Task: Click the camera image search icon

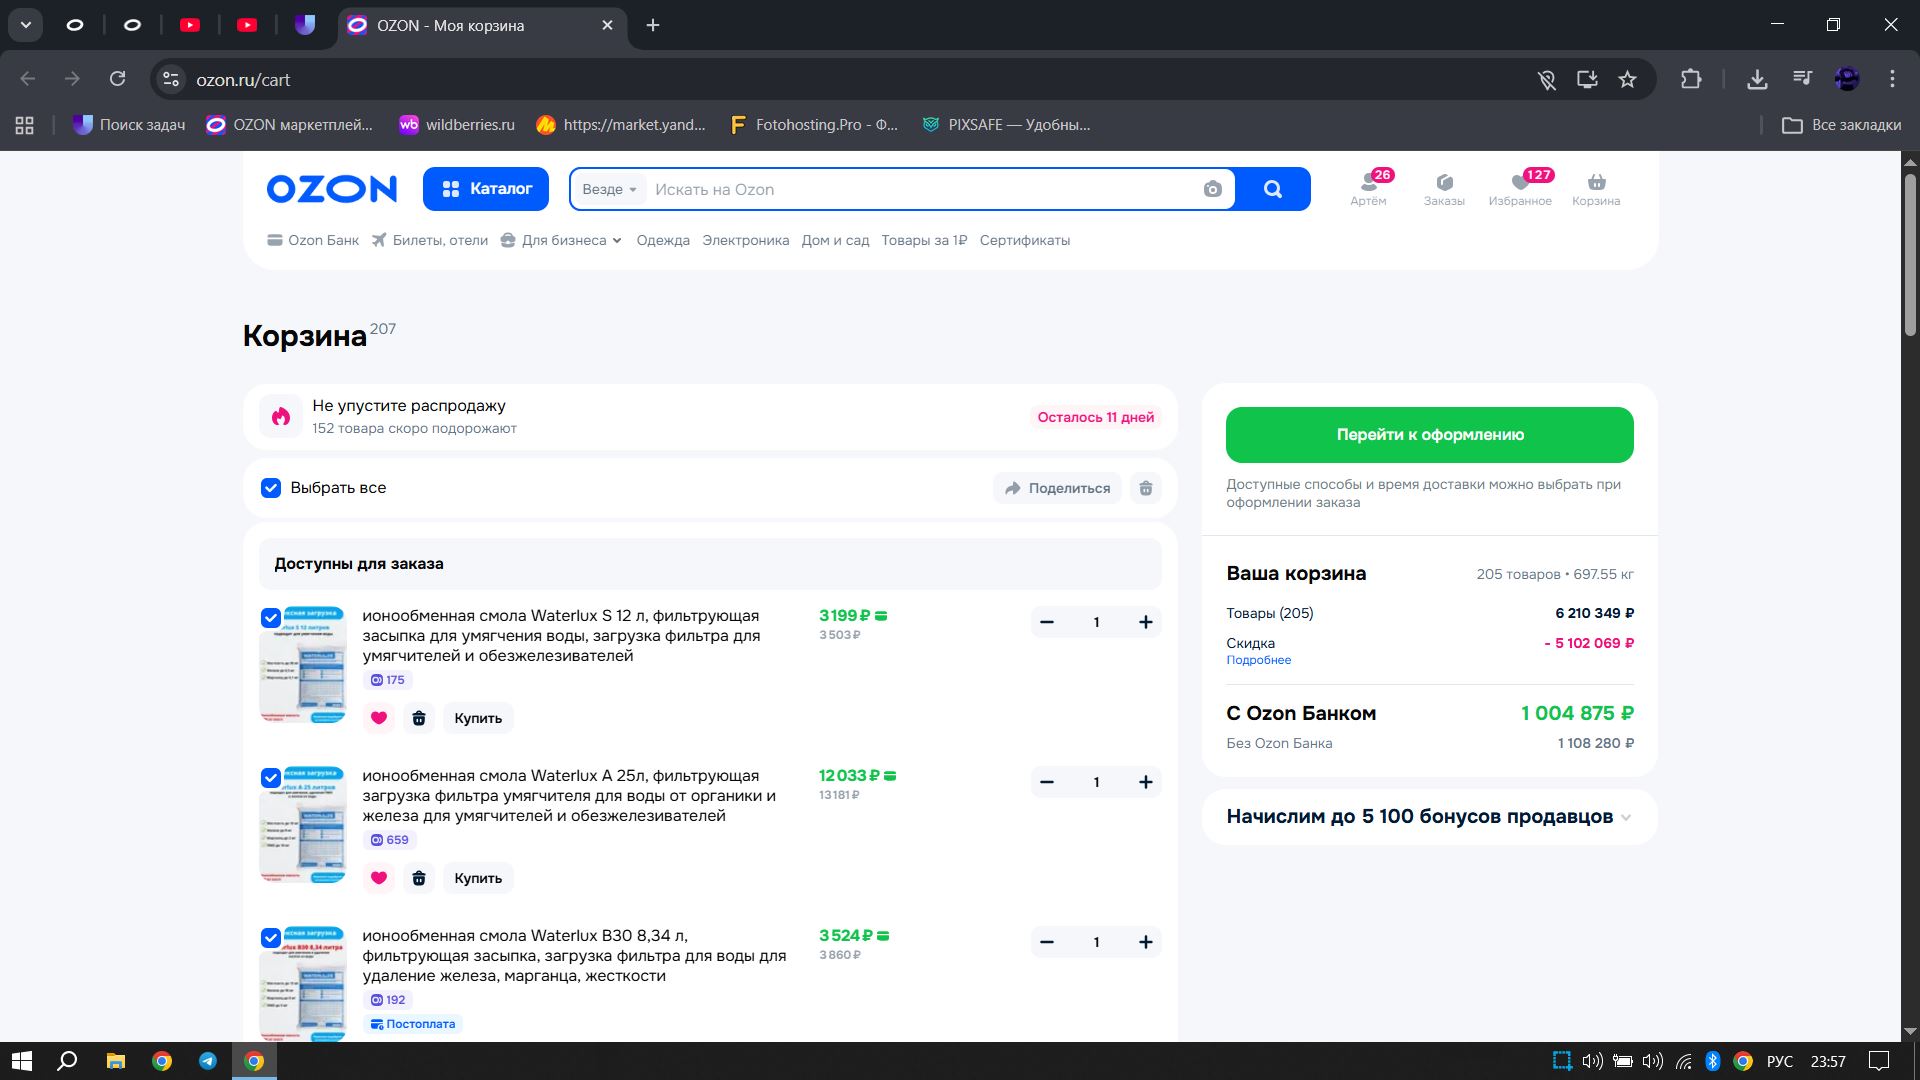Action: pos(1212,189)
